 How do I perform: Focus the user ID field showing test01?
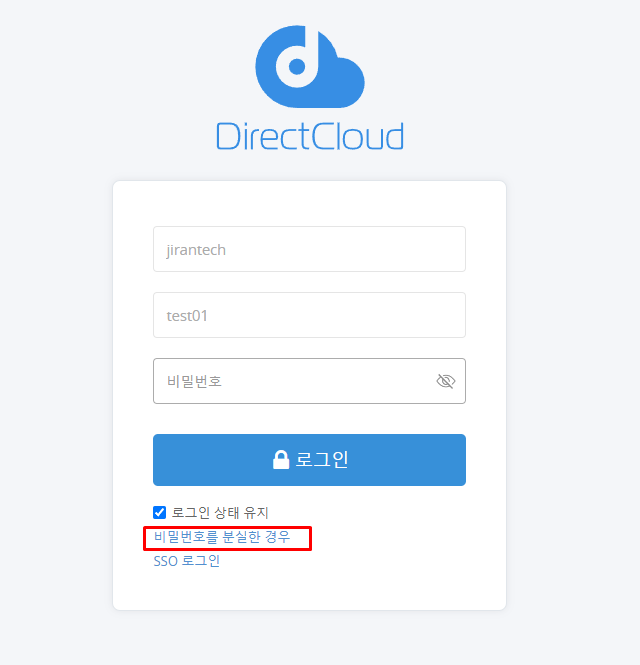click(x=310, y=315)
